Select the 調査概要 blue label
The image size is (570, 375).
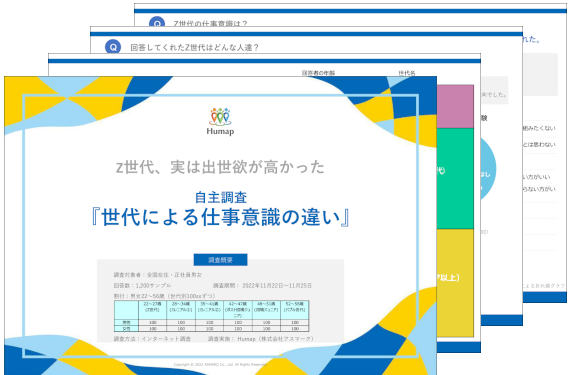tap(220, 260)
